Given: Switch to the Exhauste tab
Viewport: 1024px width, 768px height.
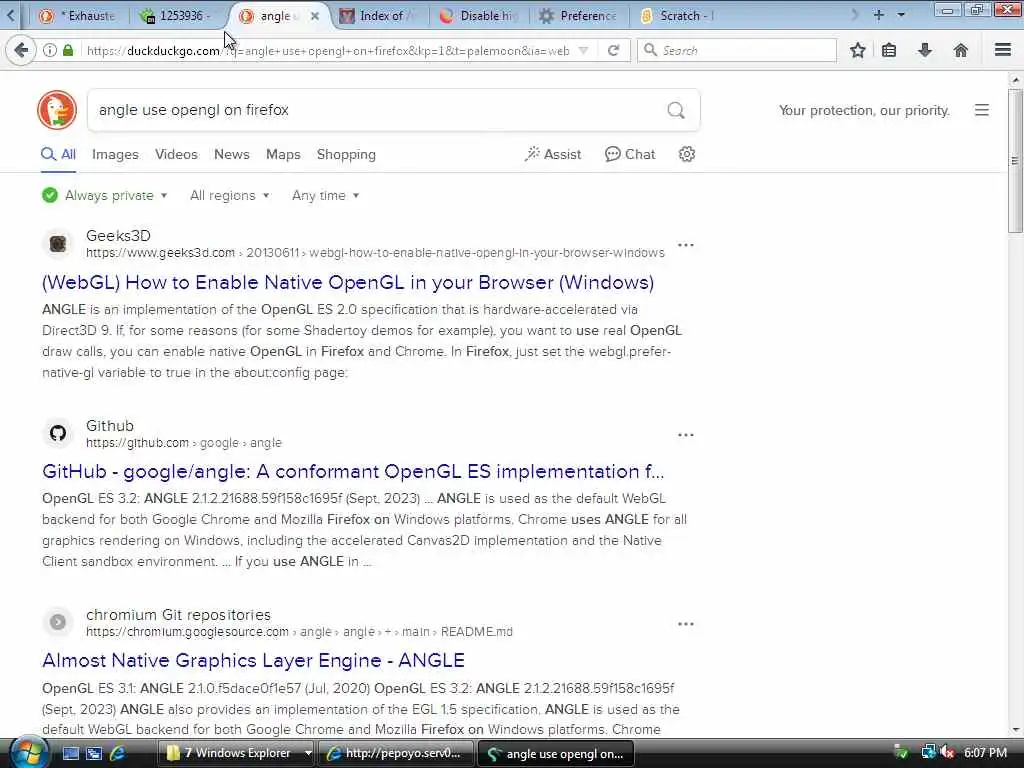Looking at the screenshot, I should [x=77, y=16].
